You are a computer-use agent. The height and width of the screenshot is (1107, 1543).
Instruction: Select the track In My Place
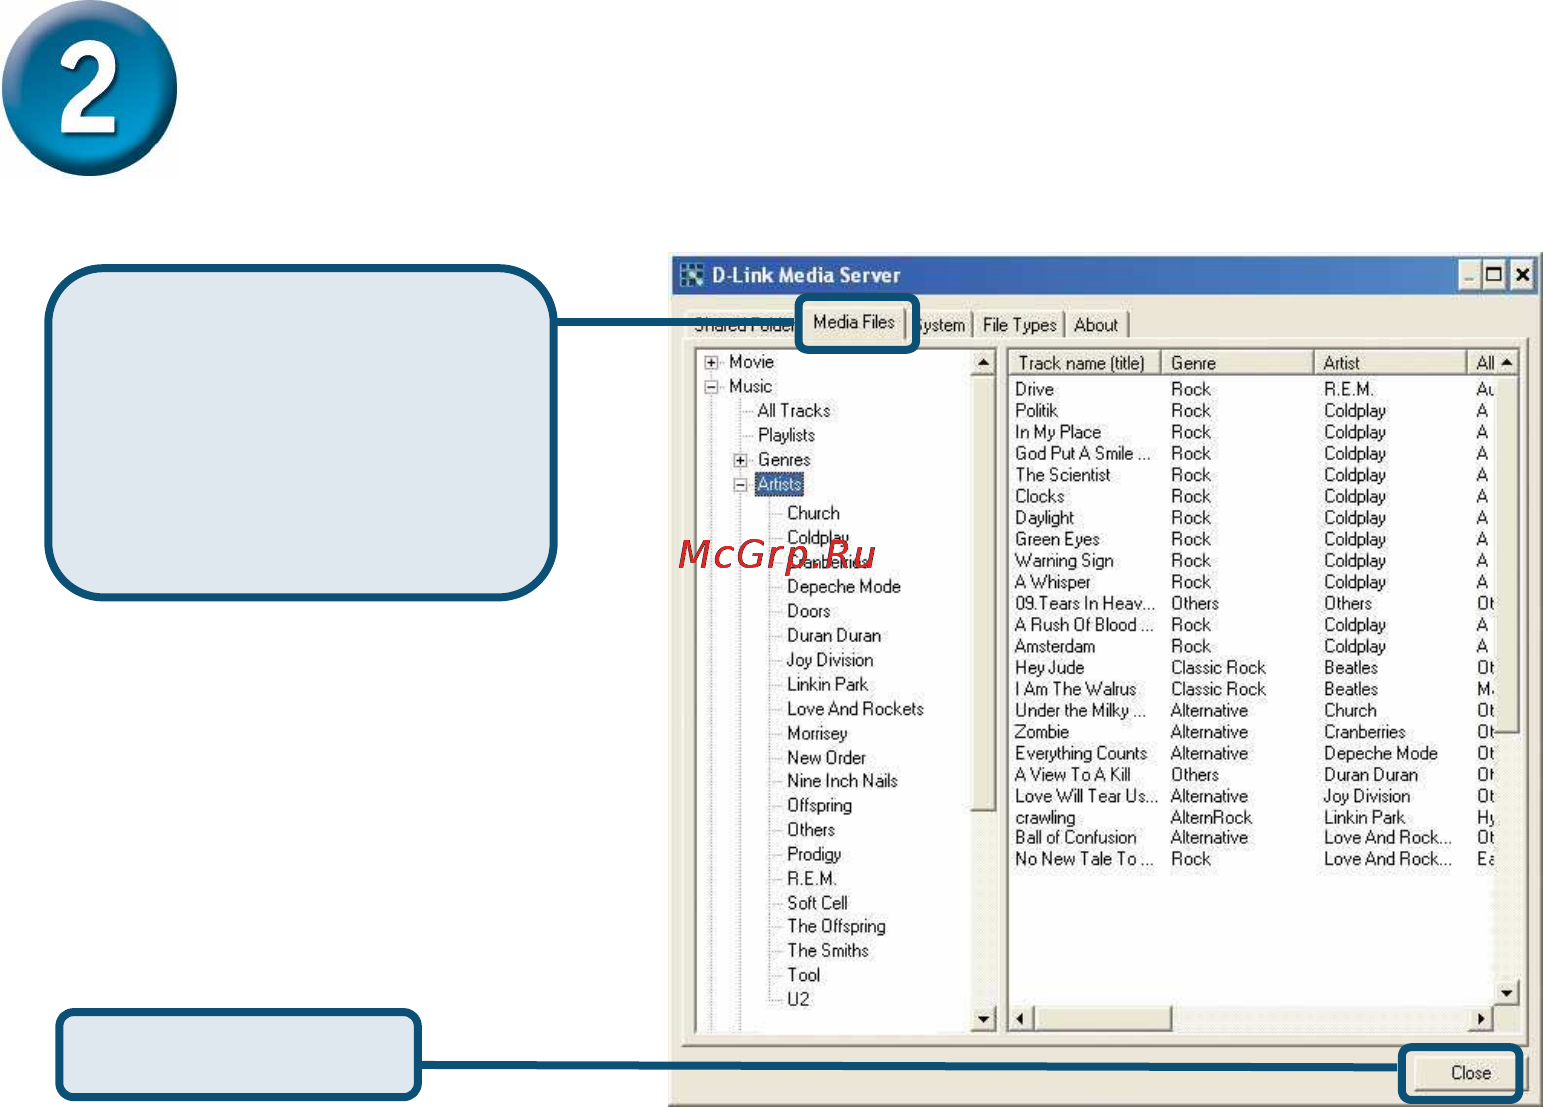coord(1058,432)
